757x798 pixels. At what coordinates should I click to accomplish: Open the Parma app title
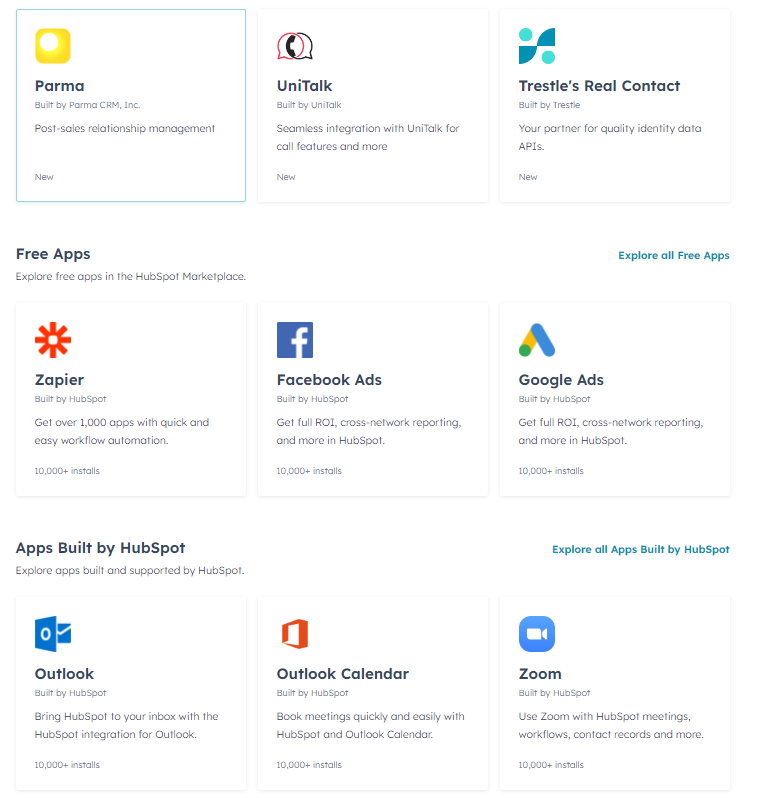[60, 86]
